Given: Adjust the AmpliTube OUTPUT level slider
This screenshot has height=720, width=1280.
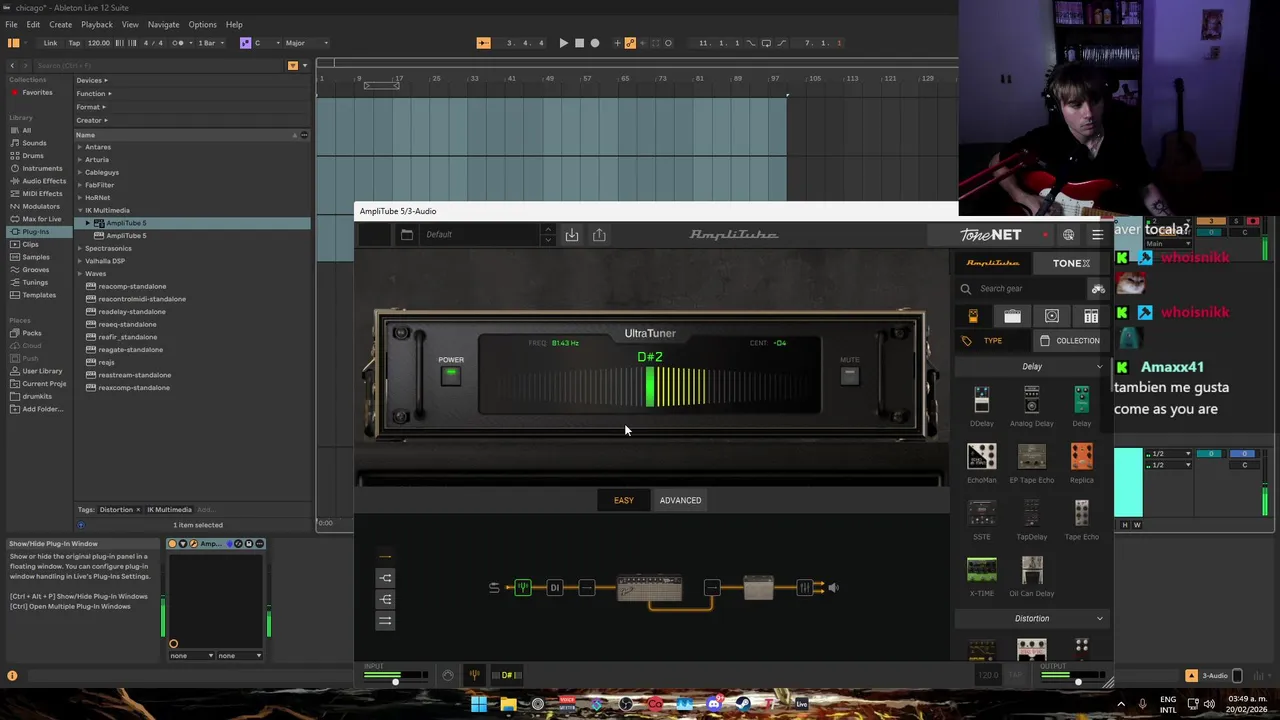Looking at the screenshot, I should (x=1078, y=682).
